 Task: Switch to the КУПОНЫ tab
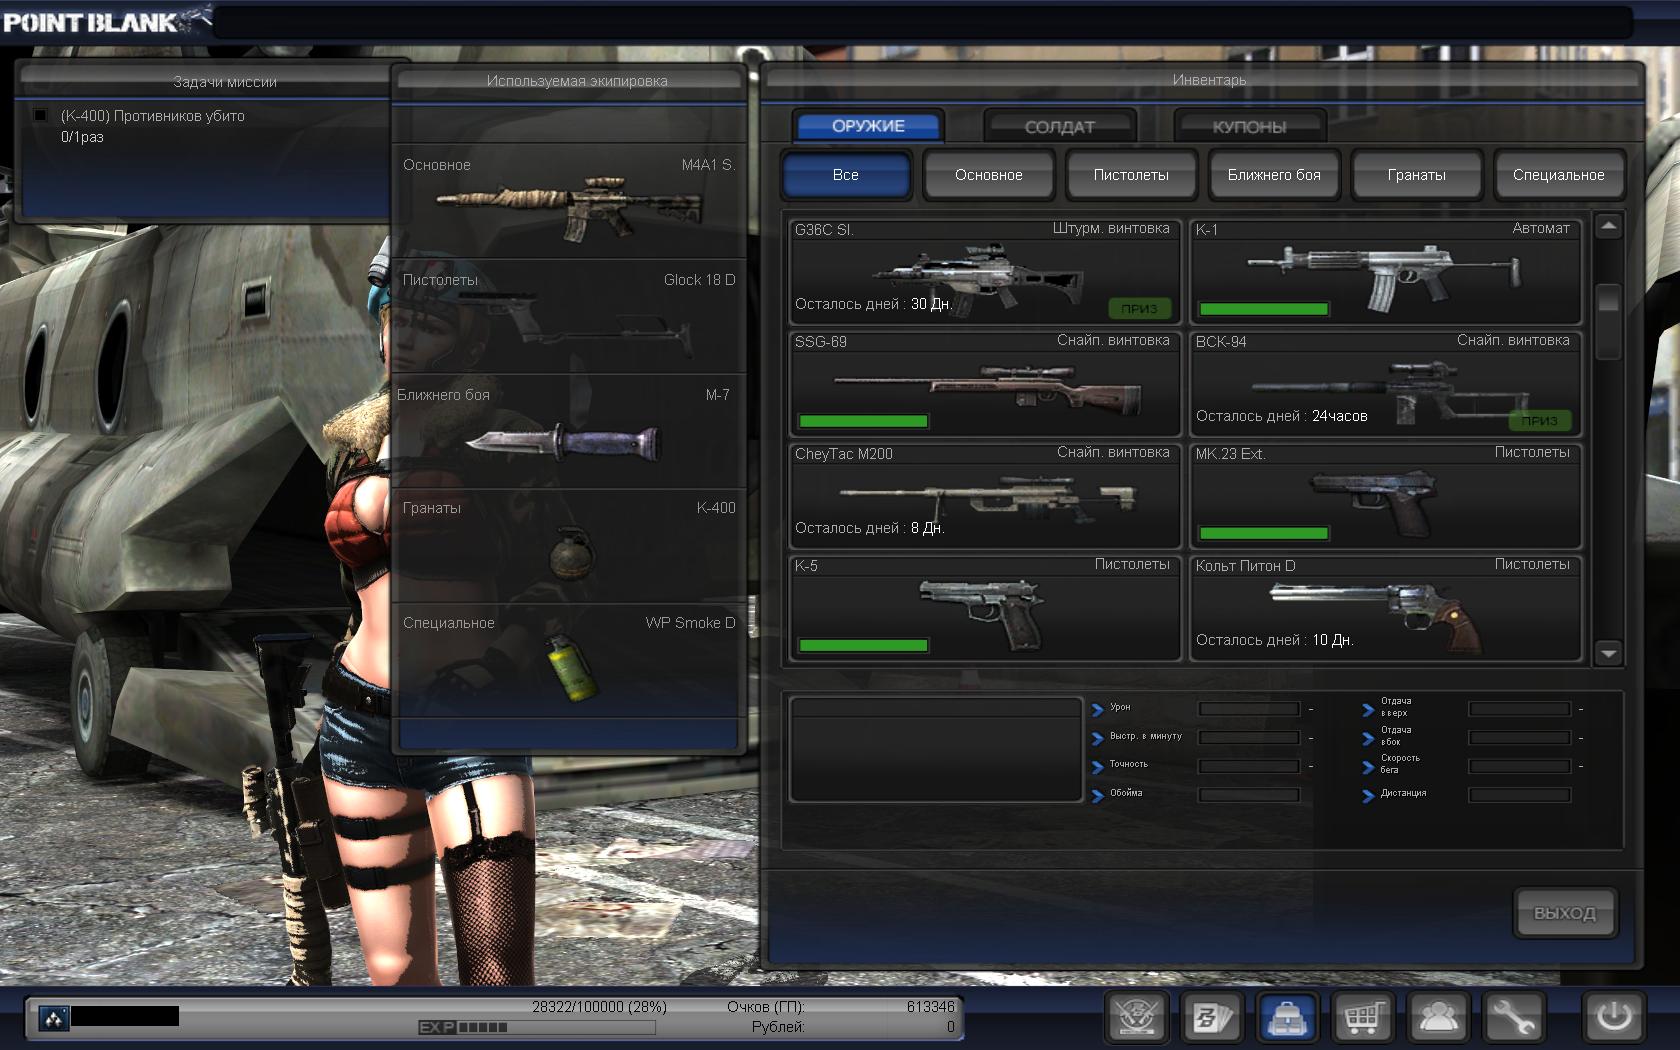(1249, 127)
